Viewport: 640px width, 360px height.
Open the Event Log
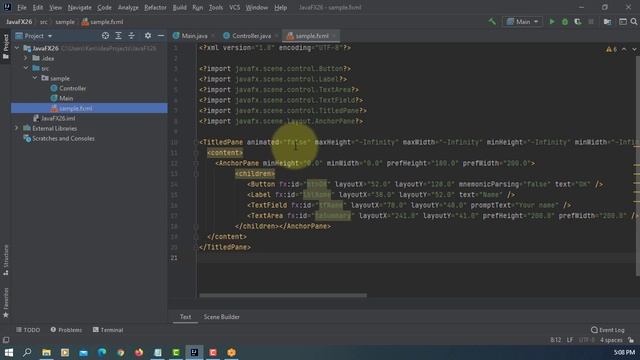click(608, 330)
